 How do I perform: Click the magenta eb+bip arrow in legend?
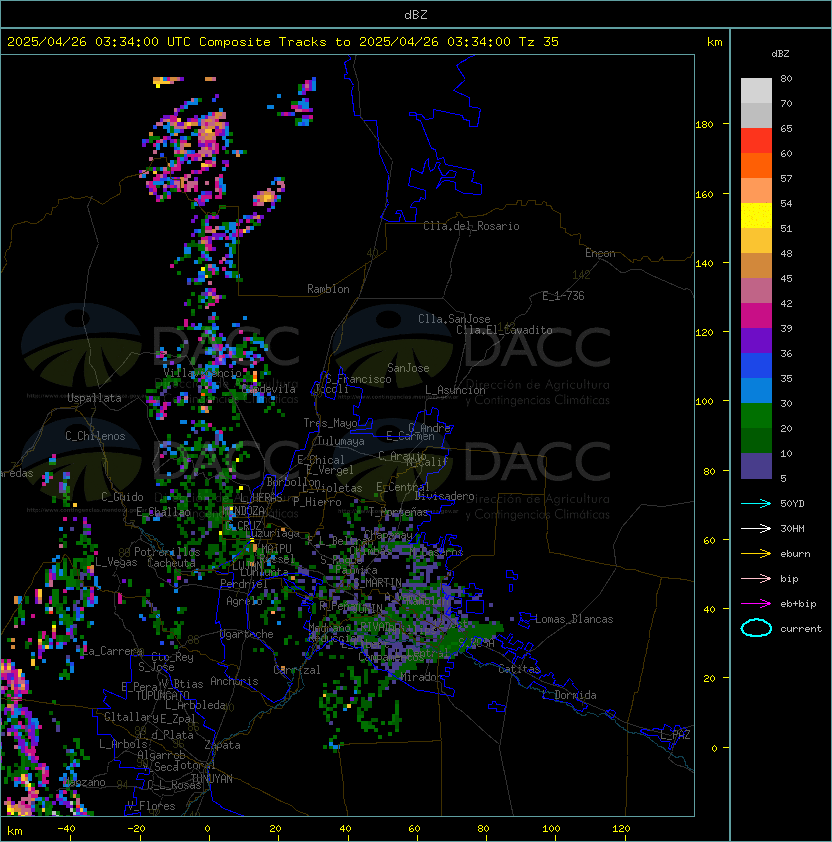[756, 604]
